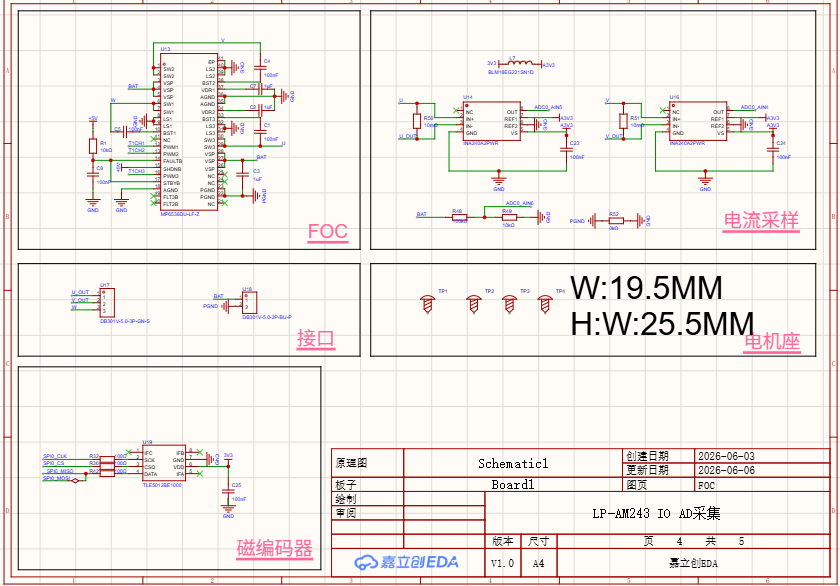840x586 pixels.
Task: Select test point TP4 screw symbol
Action: (x=545, y=304)
